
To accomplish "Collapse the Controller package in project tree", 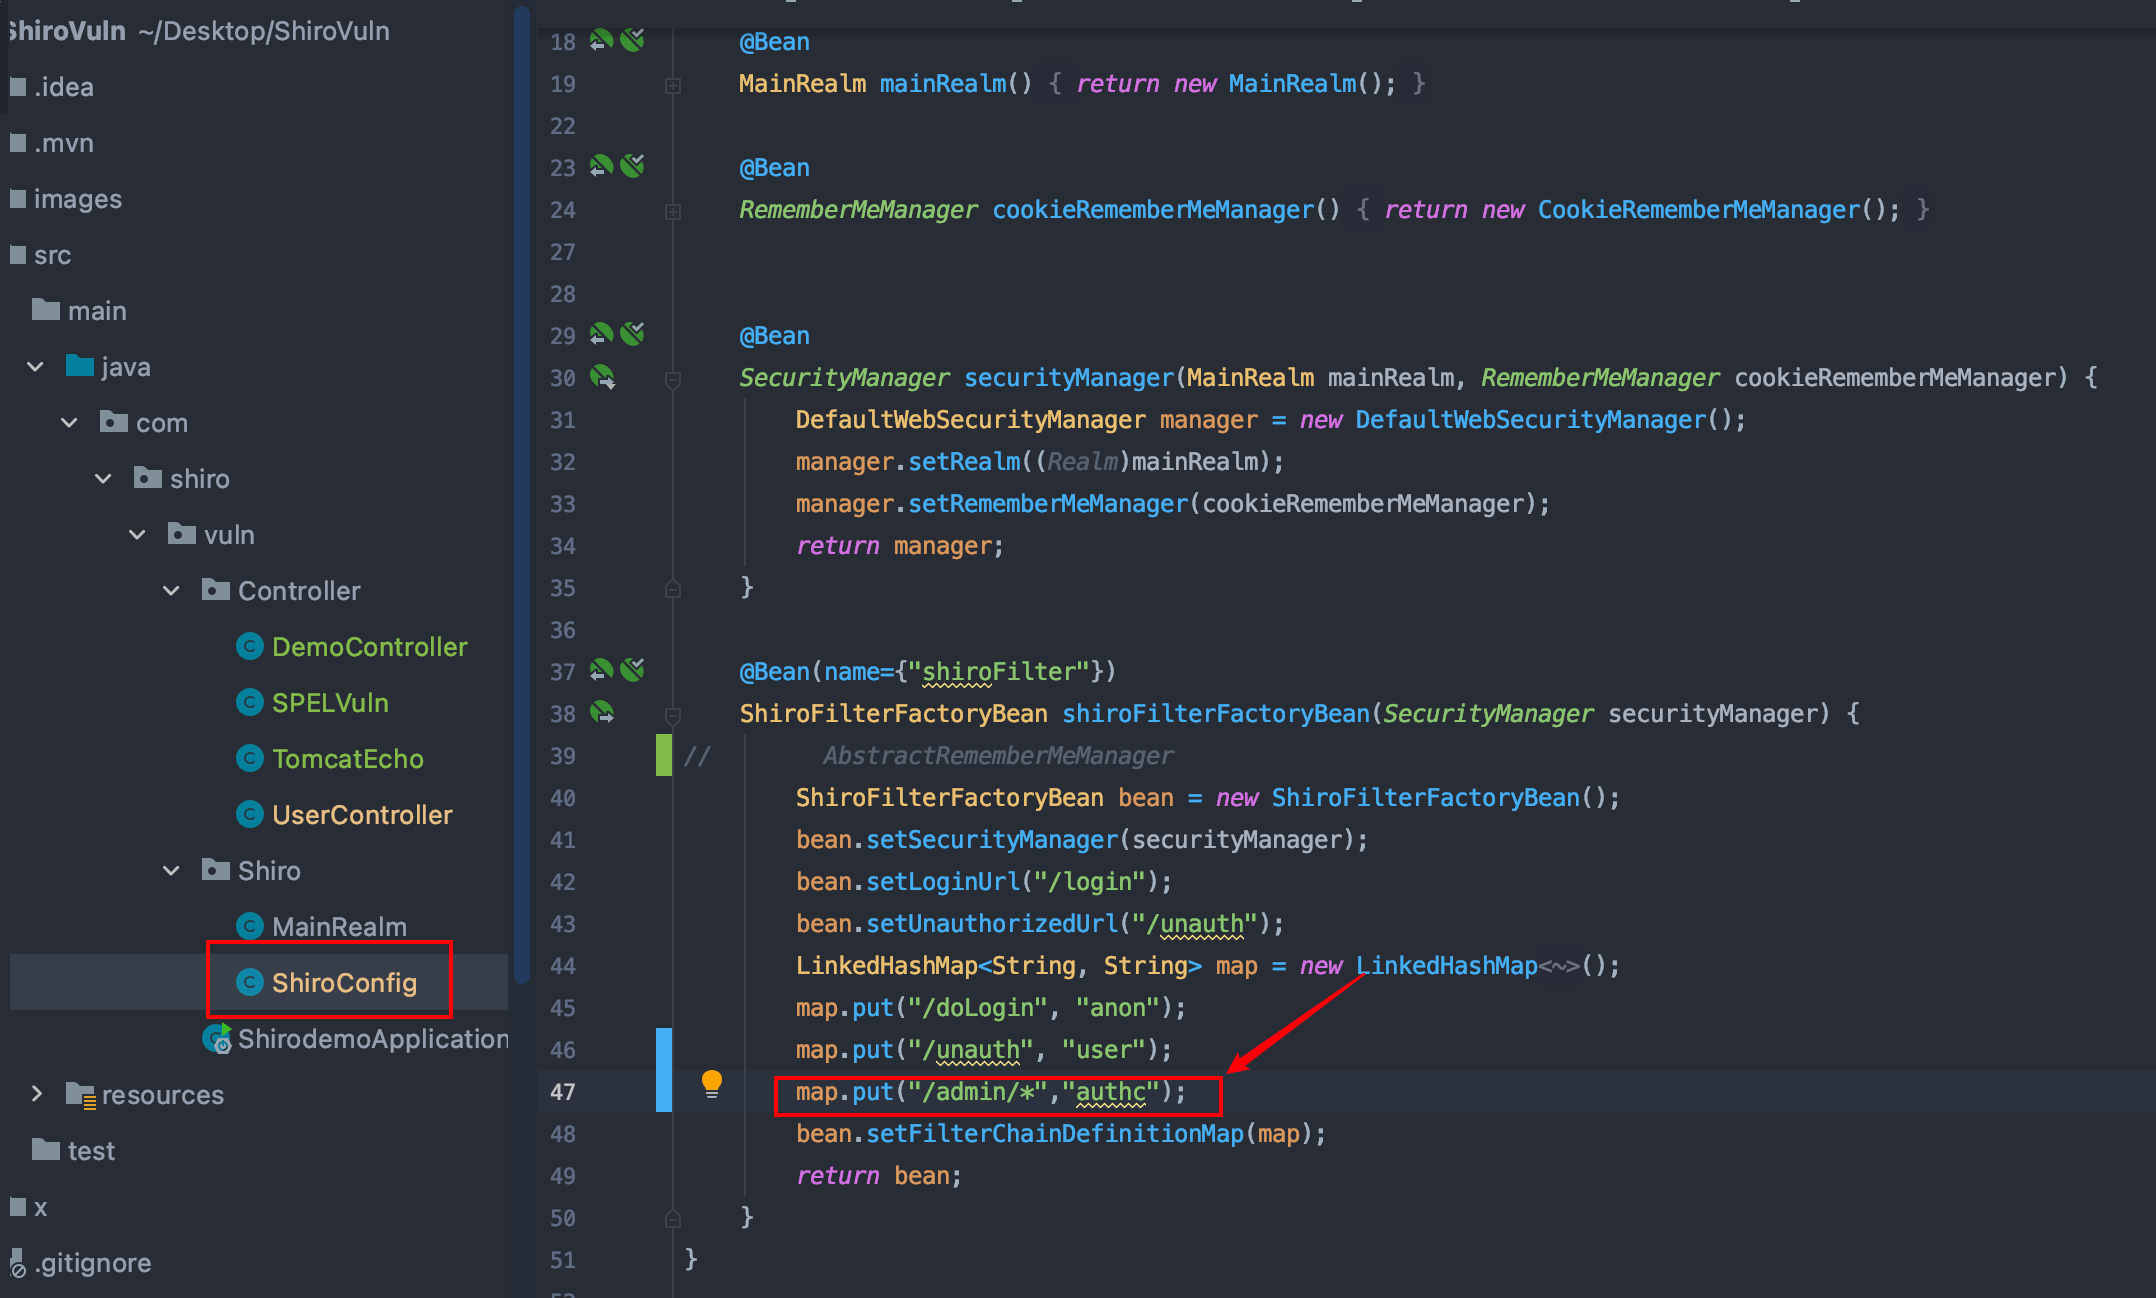I will [172, 591].
